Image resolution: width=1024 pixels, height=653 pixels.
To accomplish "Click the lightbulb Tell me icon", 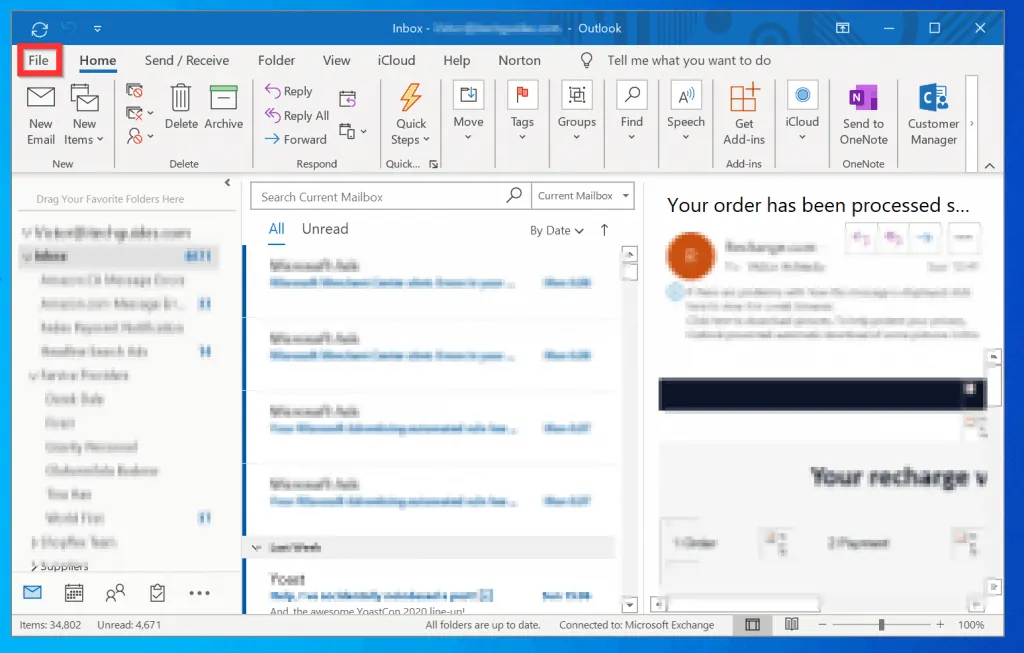I will 586,60.
